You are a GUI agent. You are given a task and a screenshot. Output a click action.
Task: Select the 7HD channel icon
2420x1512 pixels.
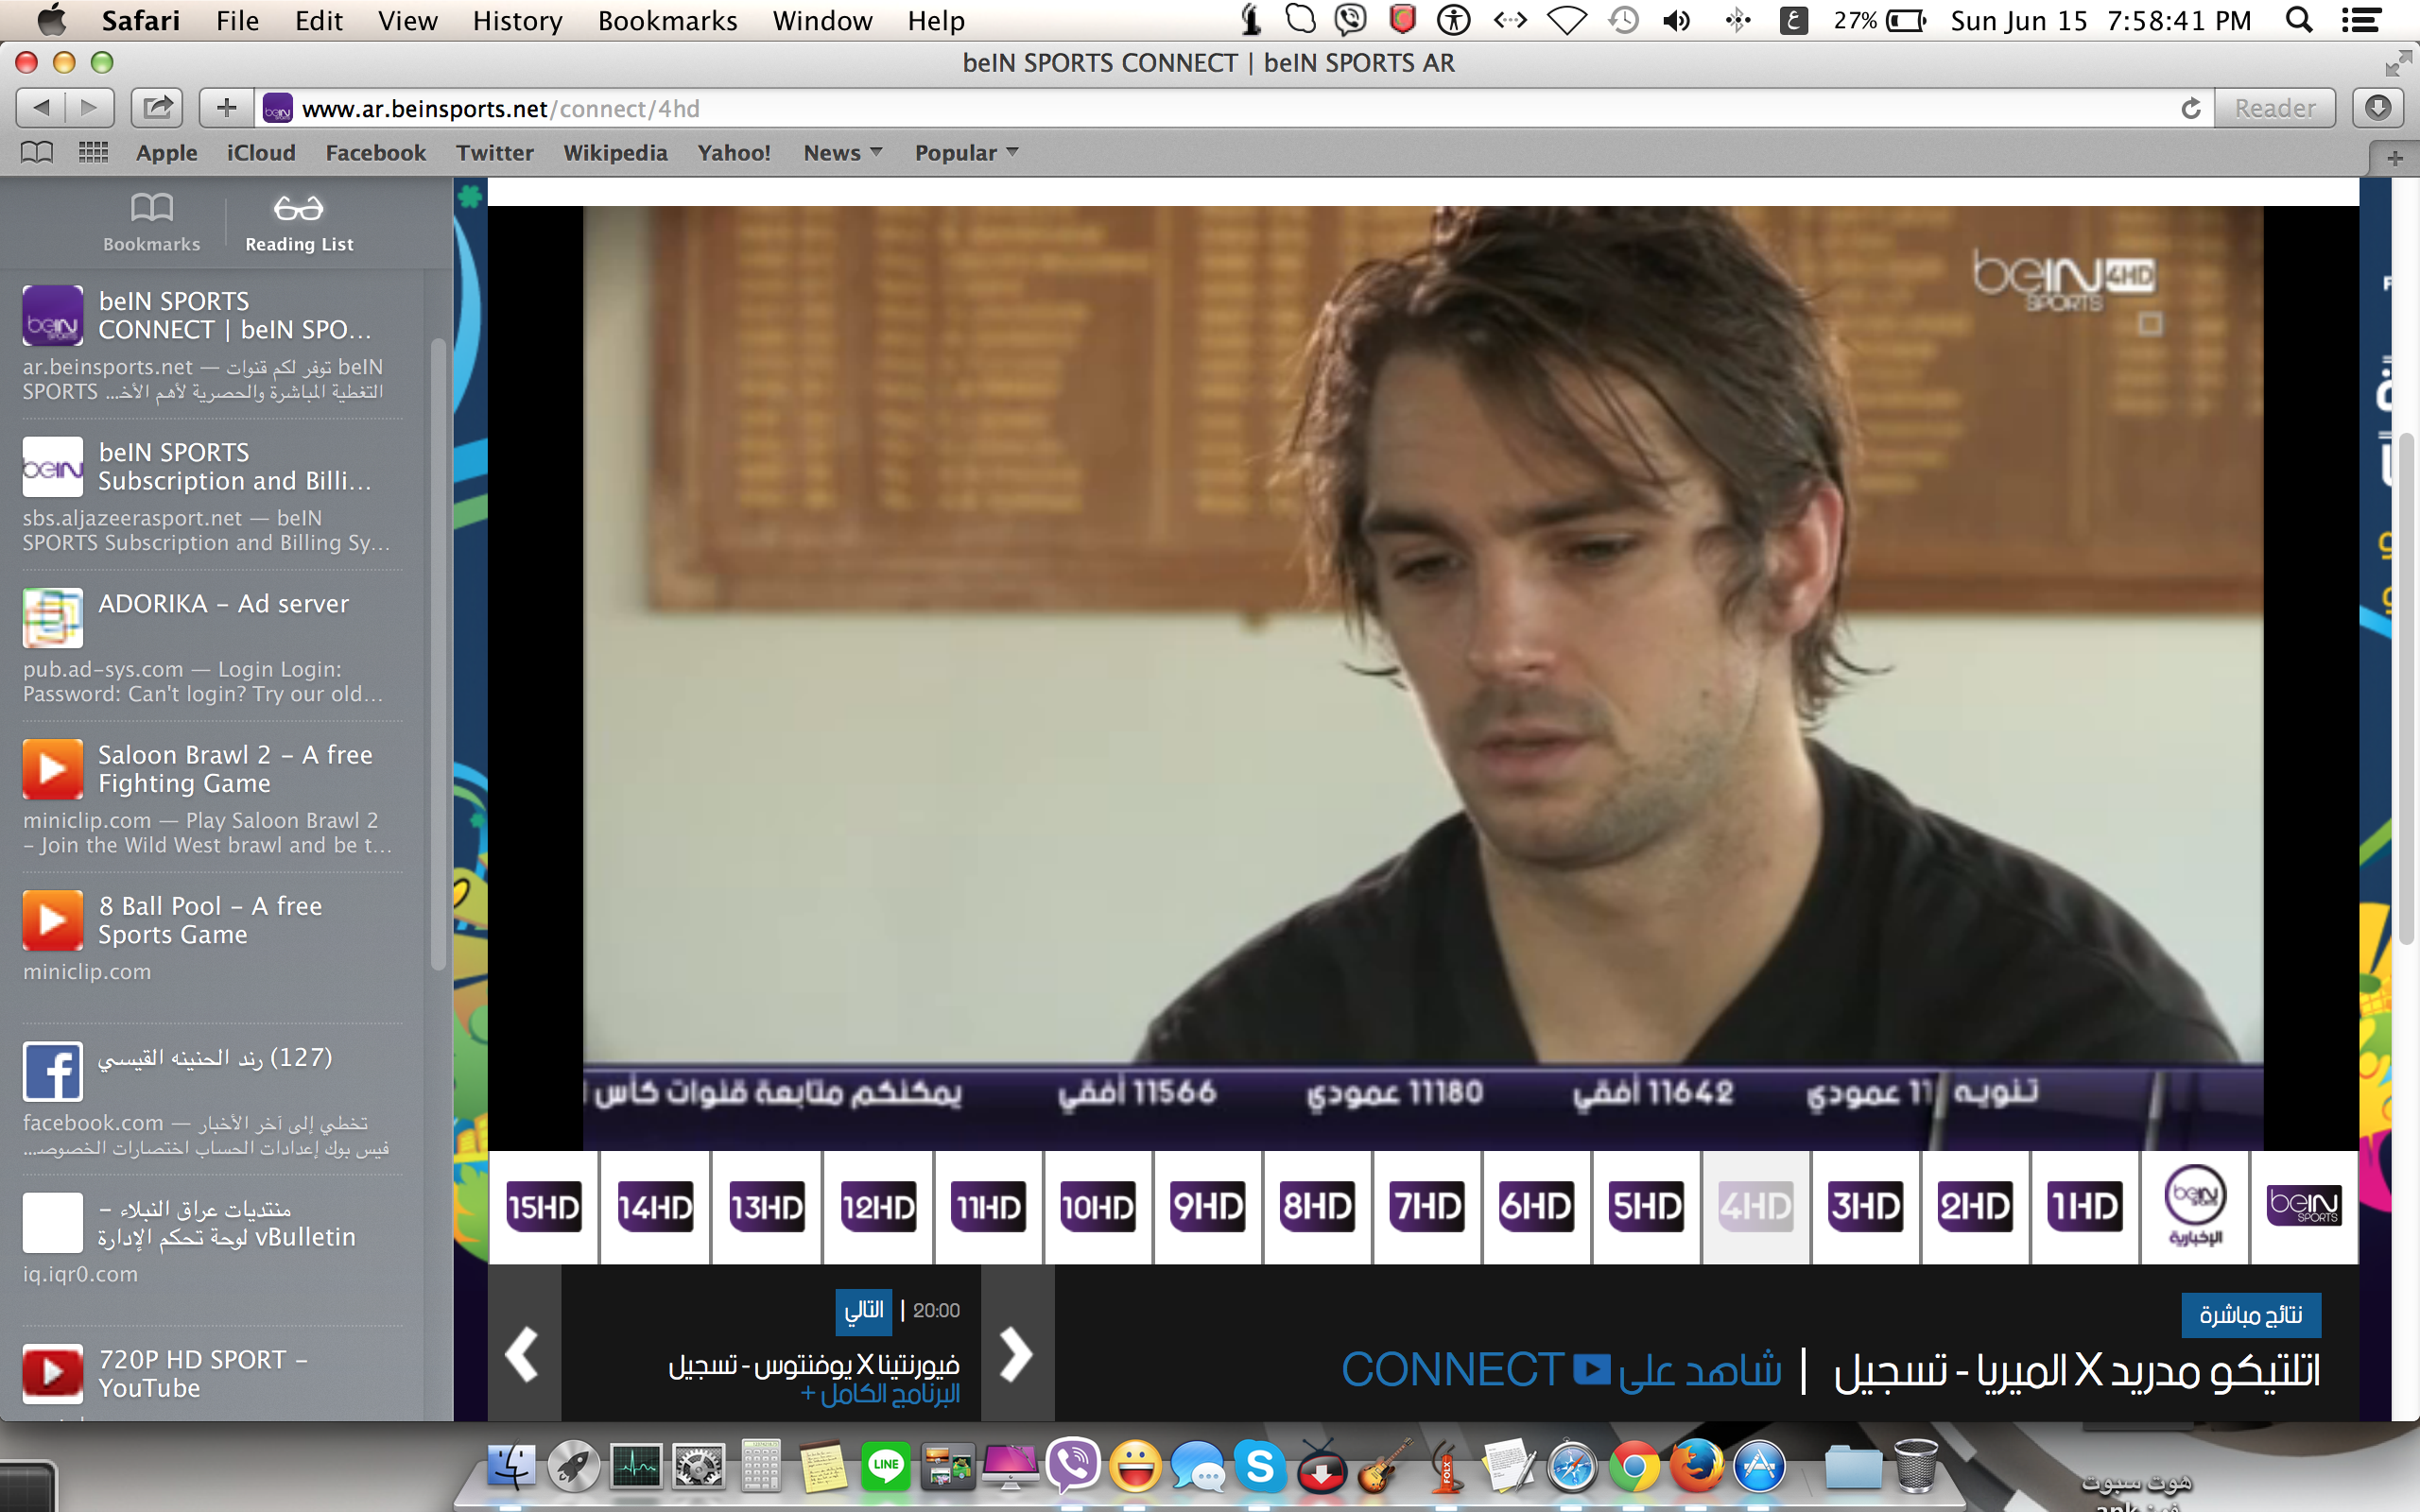click(x=1426, y=1206)
